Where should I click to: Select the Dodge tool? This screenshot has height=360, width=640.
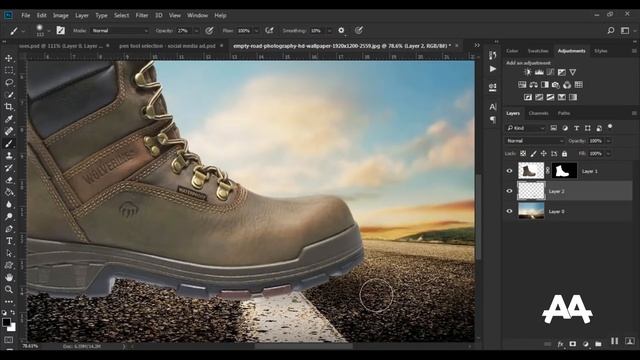9,217
